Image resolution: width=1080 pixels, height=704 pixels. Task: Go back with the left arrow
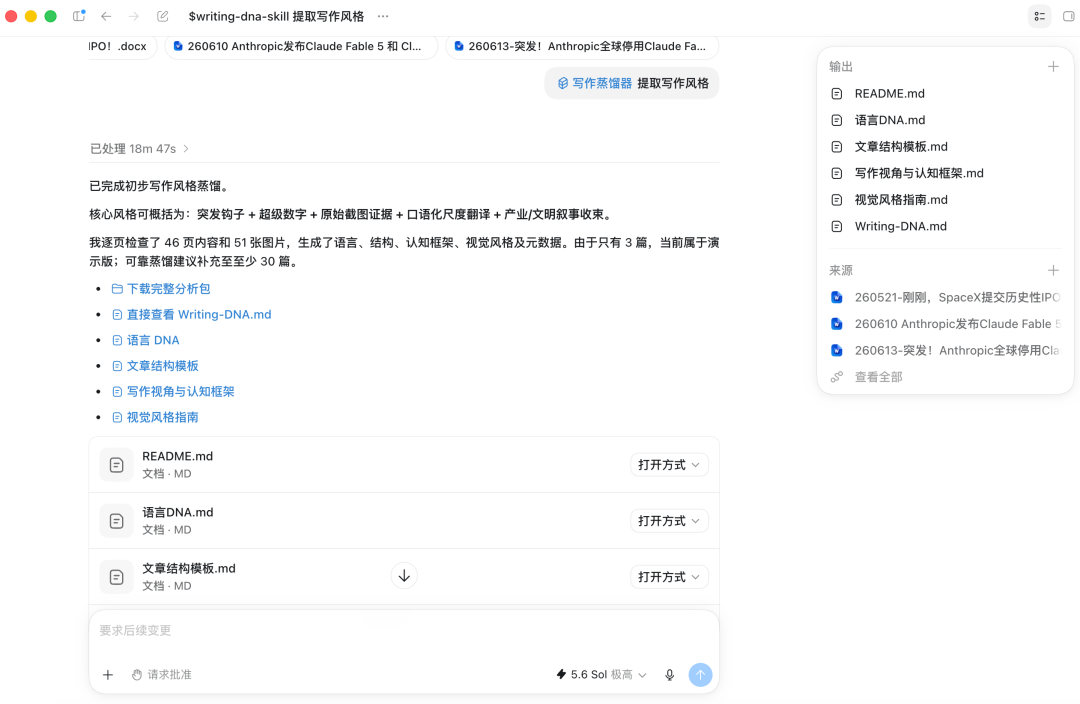click(x=106, y=16)
